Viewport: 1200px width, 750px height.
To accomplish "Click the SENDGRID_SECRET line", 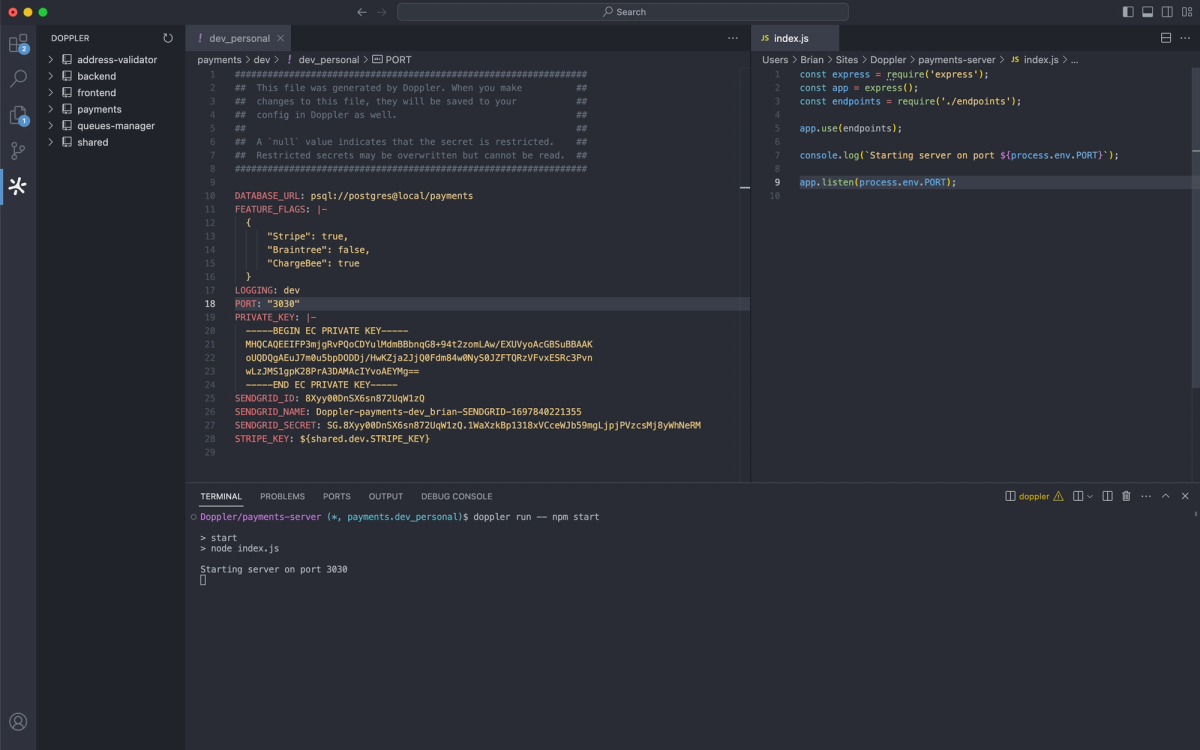I will [468, 425].
